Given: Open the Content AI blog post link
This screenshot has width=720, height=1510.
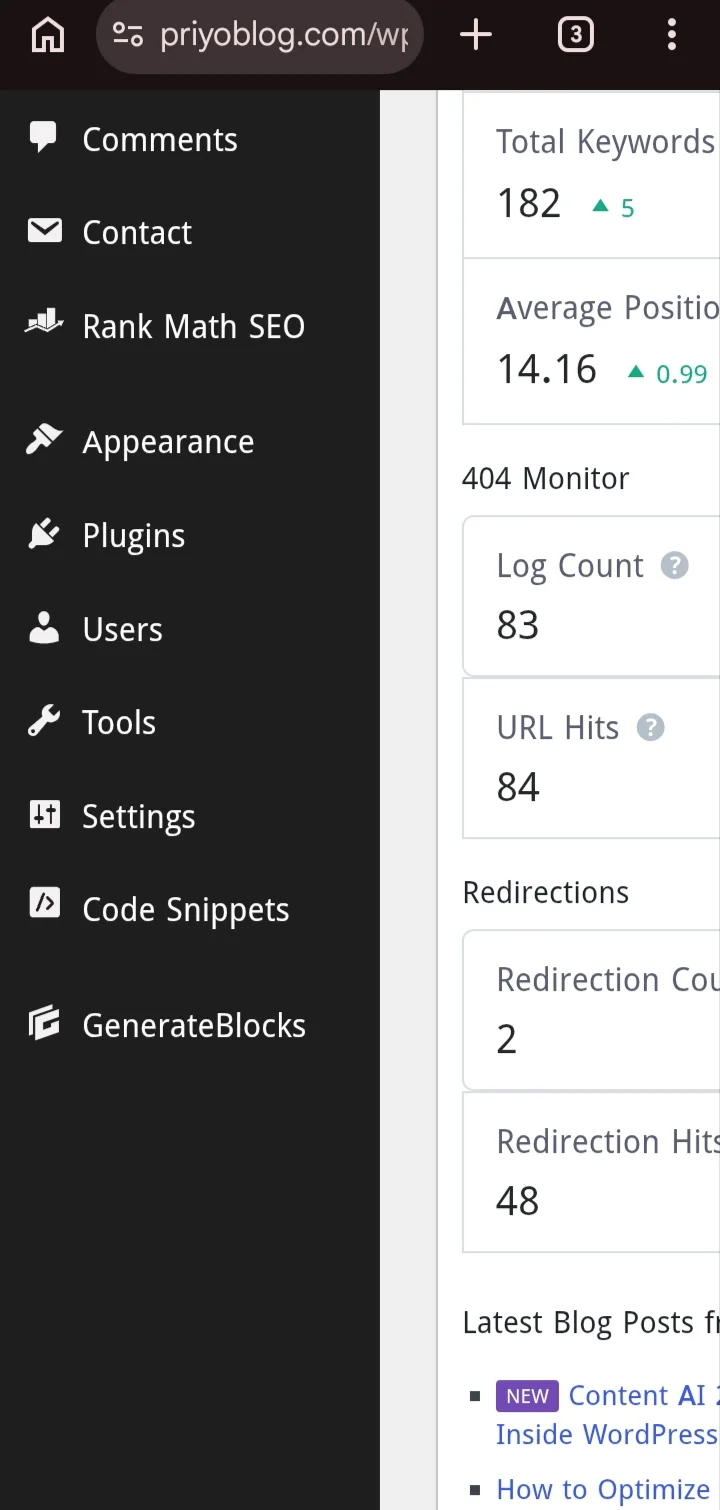Looking at the screenshot, I should [608, 1414].
